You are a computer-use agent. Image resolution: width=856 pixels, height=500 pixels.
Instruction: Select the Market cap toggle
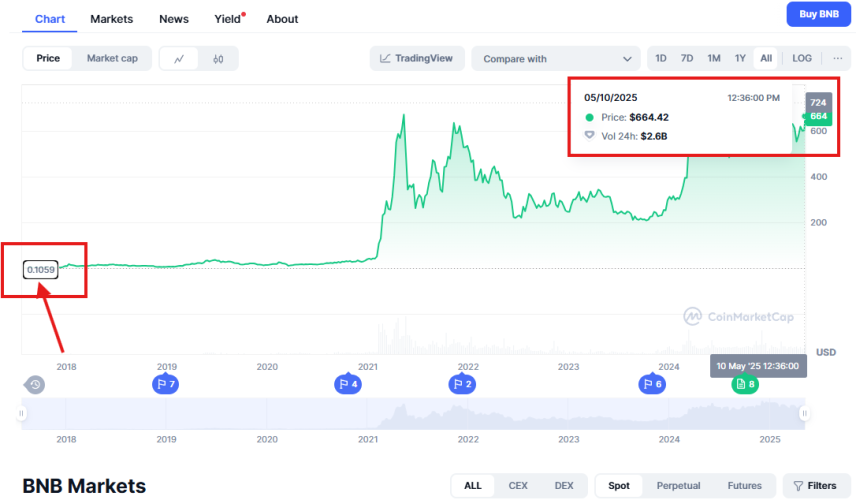coord(112,58)
